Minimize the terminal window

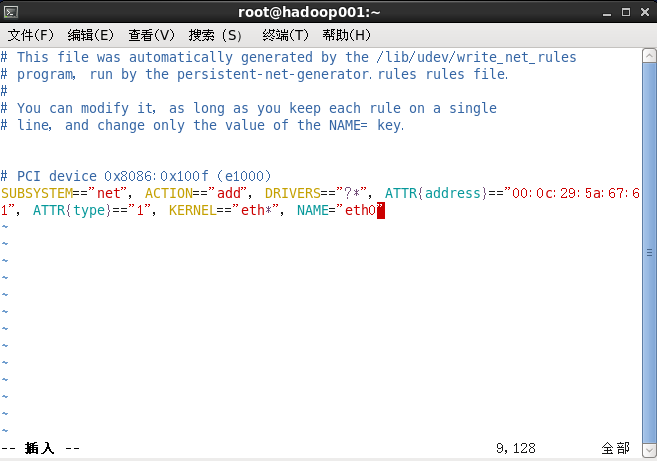(607, 13)
